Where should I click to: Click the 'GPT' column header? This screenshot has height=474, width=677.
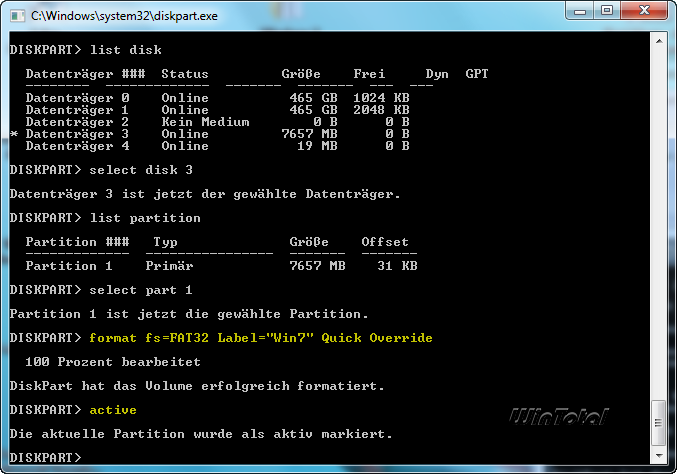point(477,74)
